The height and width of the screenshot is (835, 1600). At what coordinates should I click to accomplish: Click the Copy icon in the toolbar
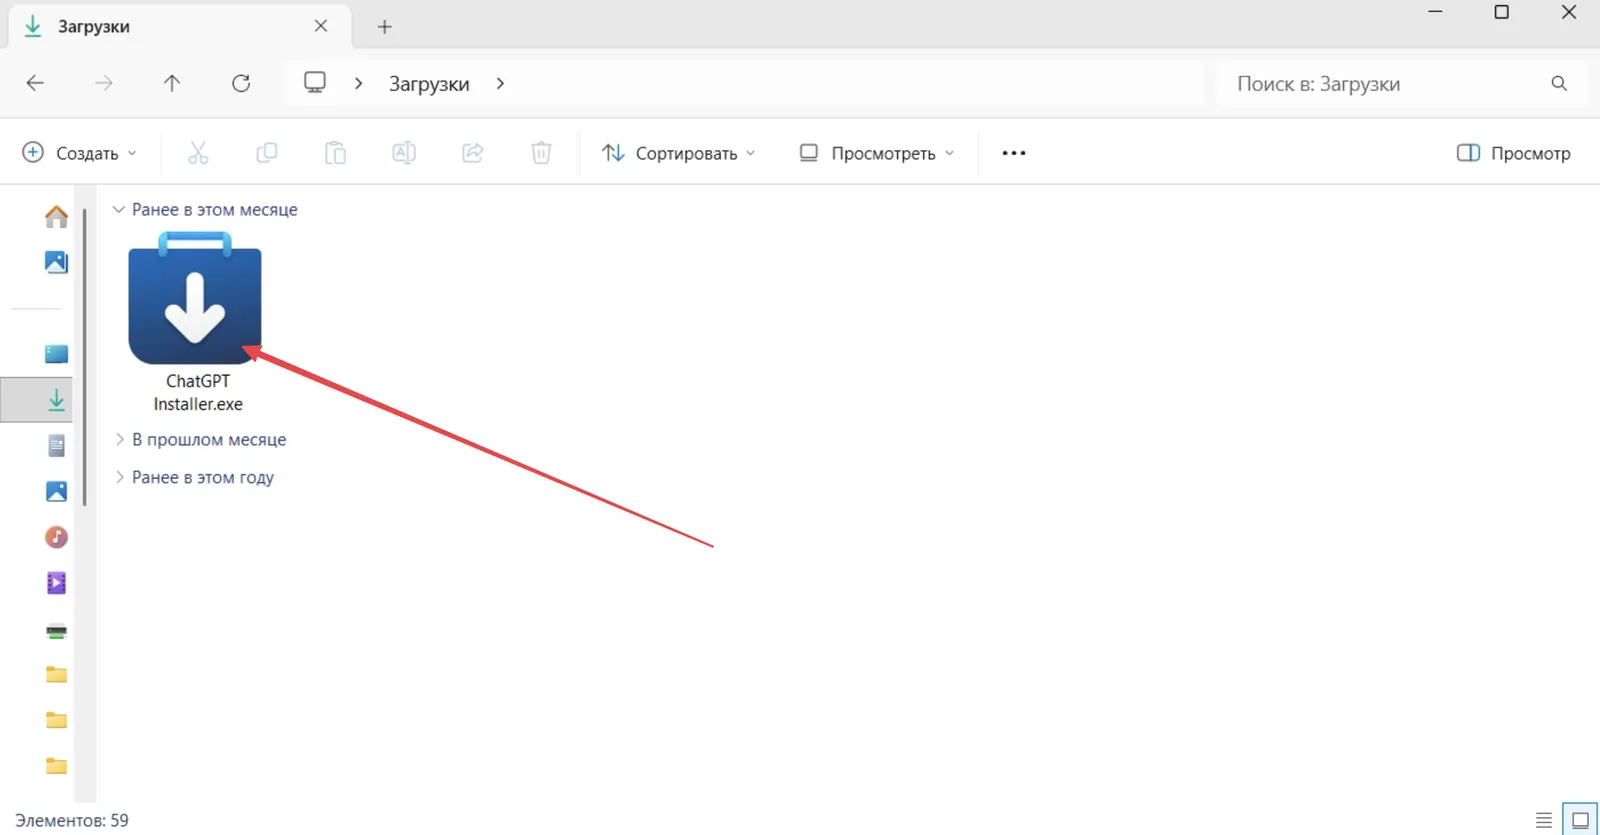[x=267, y=152]
